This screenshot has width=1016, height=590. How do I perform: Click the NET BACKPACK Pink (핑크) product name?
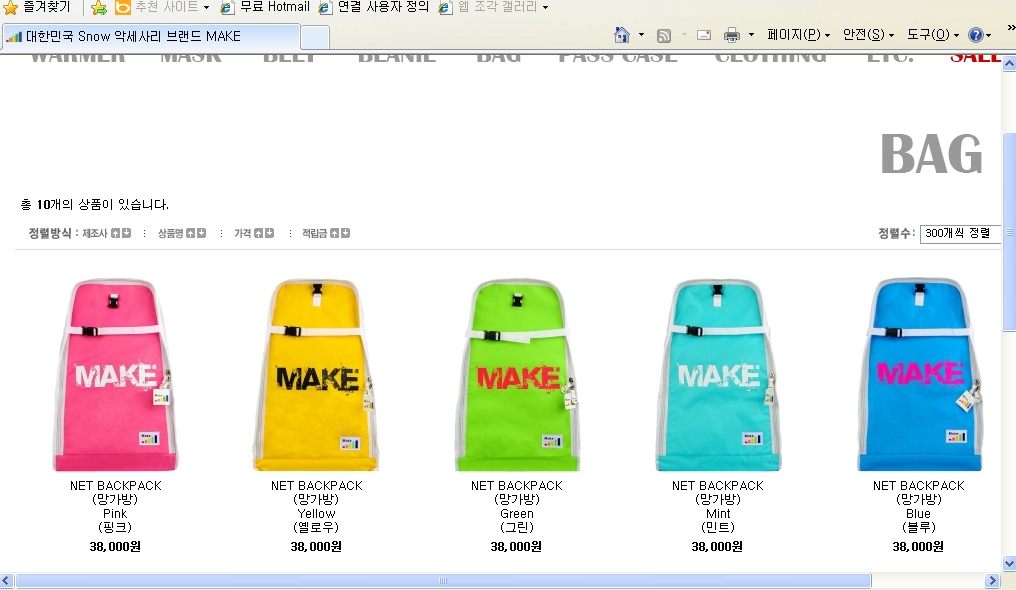[115, 506]
